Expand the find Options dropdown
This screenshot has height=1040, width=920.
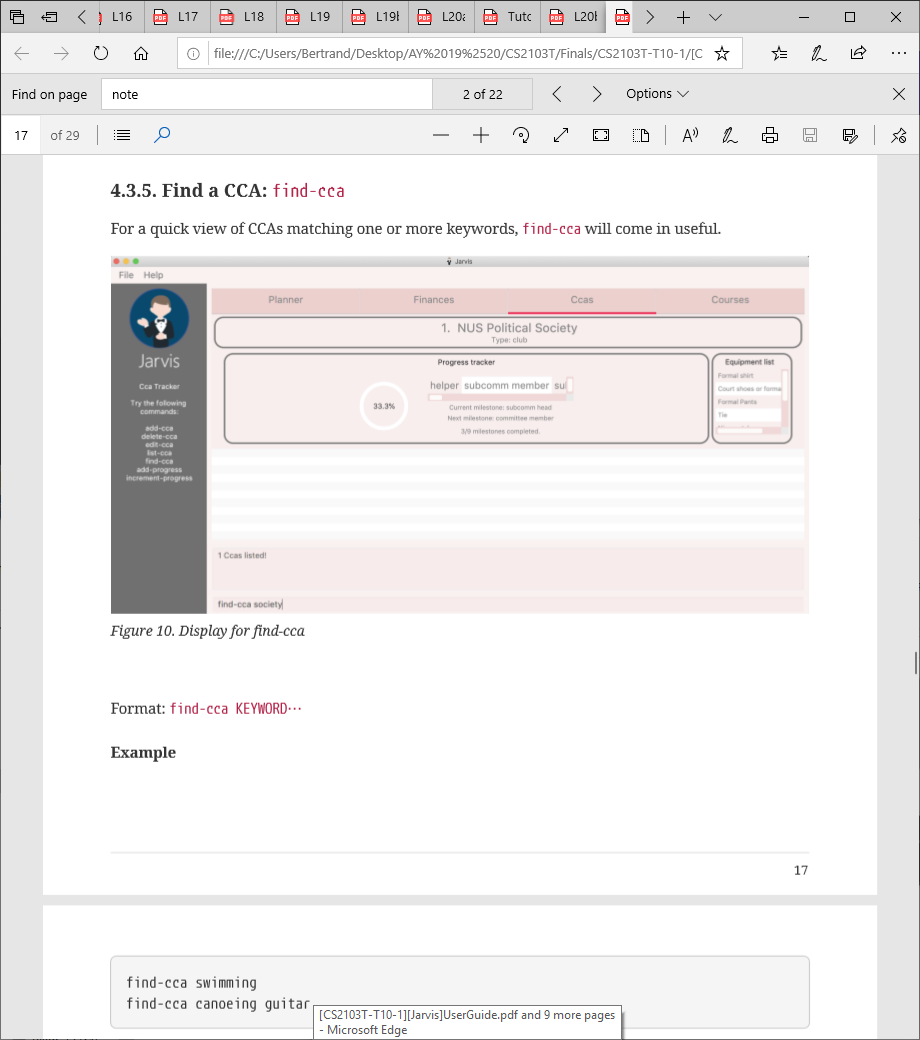[657, 94]
